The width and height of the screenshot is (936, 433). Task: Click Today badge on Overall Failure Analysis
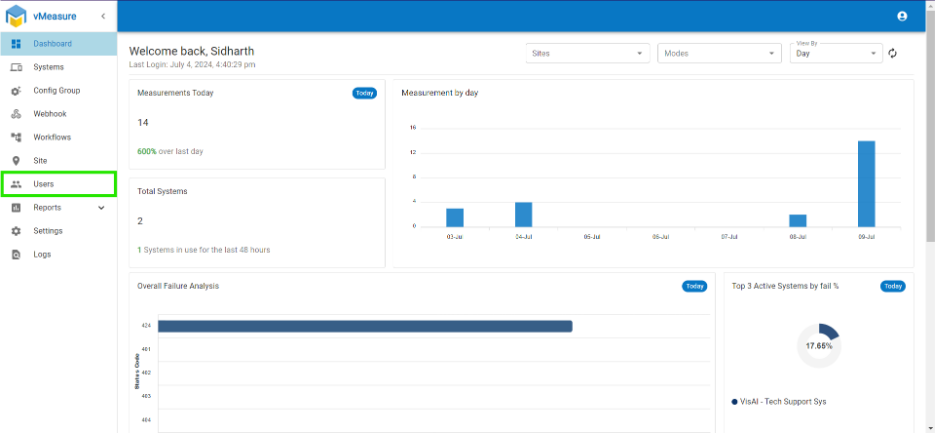click(695, 286)
